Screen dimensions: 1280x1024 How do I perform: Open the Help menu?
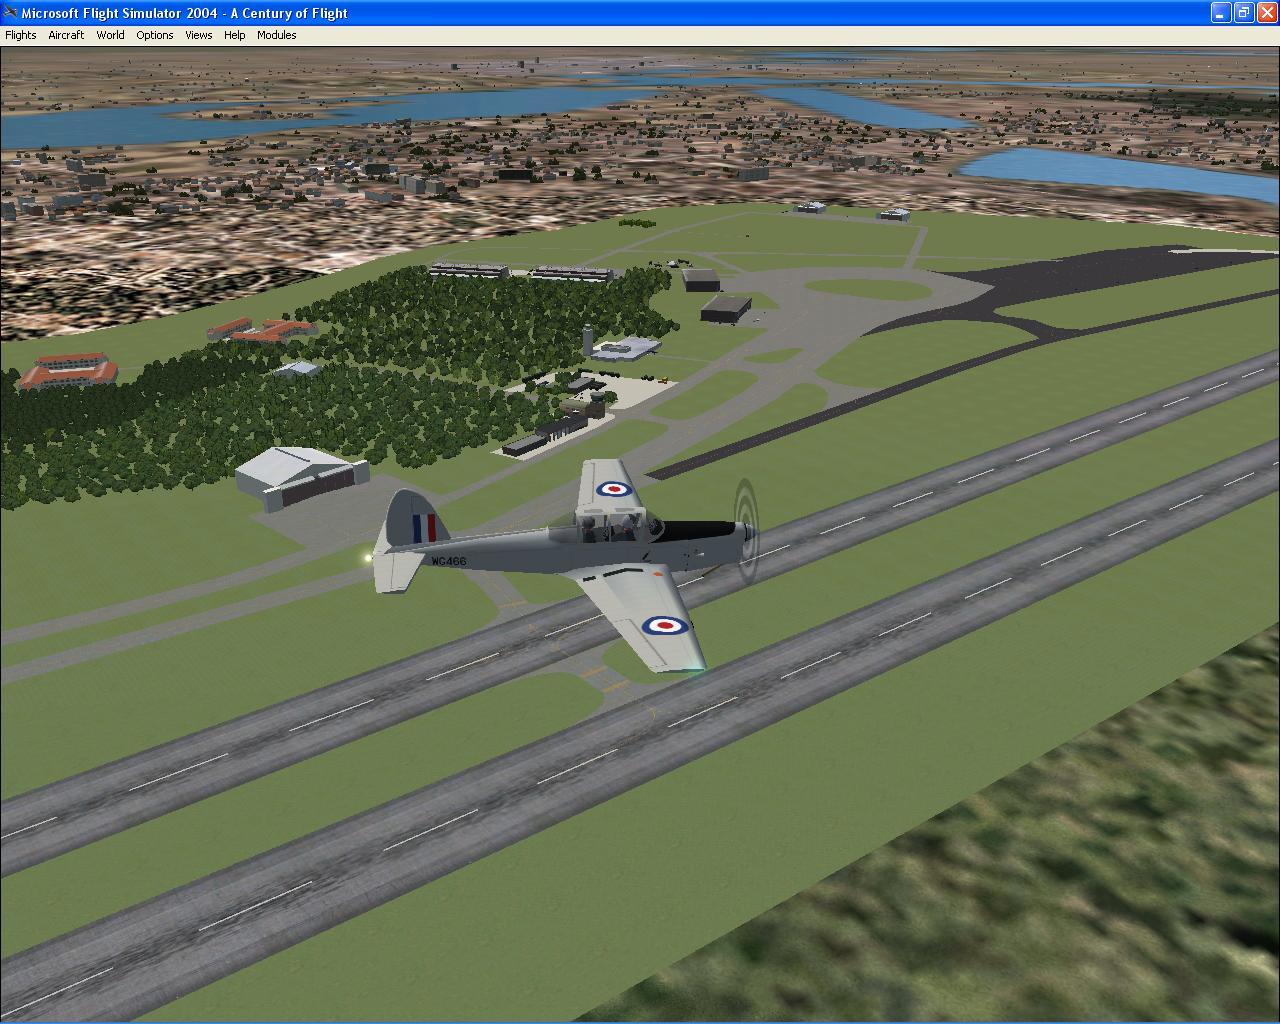click(234, 35)
